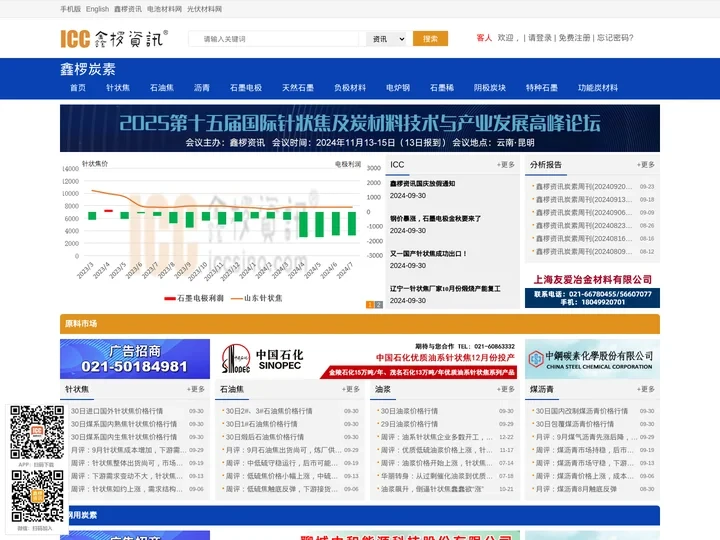720x540 pixels.
Task: Open 炭素周刊(20240809 report
Action: click(x=584, y=252)
